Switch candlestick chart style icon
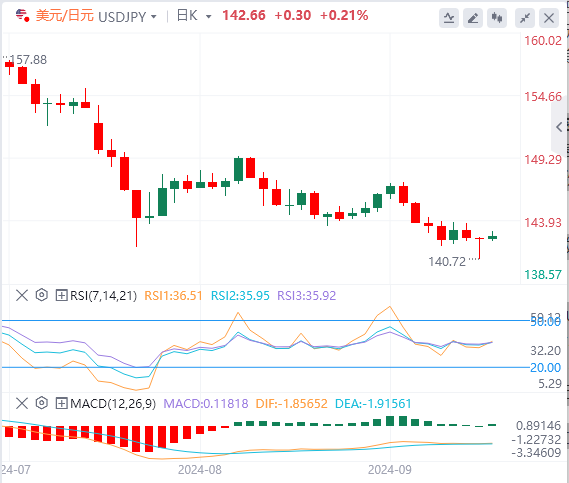Viewport: 569px width, 483px height. click(x=497, y=18)
